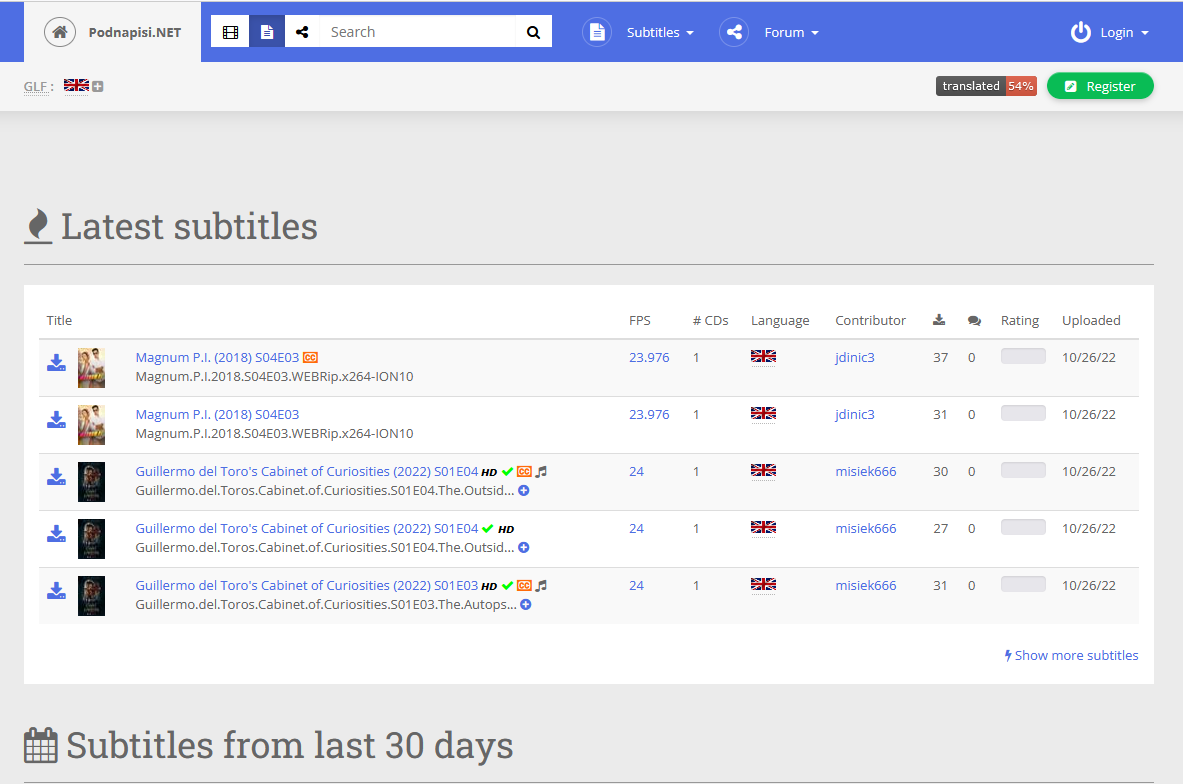Open the Login dropdown
The height and width of the screenshot is (784, 1183).
pyautogui.click(x=1124, y=32)
